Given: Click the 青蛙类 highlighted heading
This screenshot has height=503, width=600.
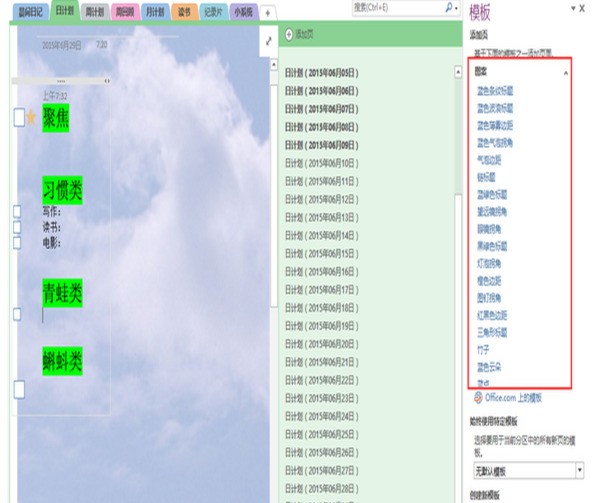Looking at the screenshot, I should pos(62,293).
